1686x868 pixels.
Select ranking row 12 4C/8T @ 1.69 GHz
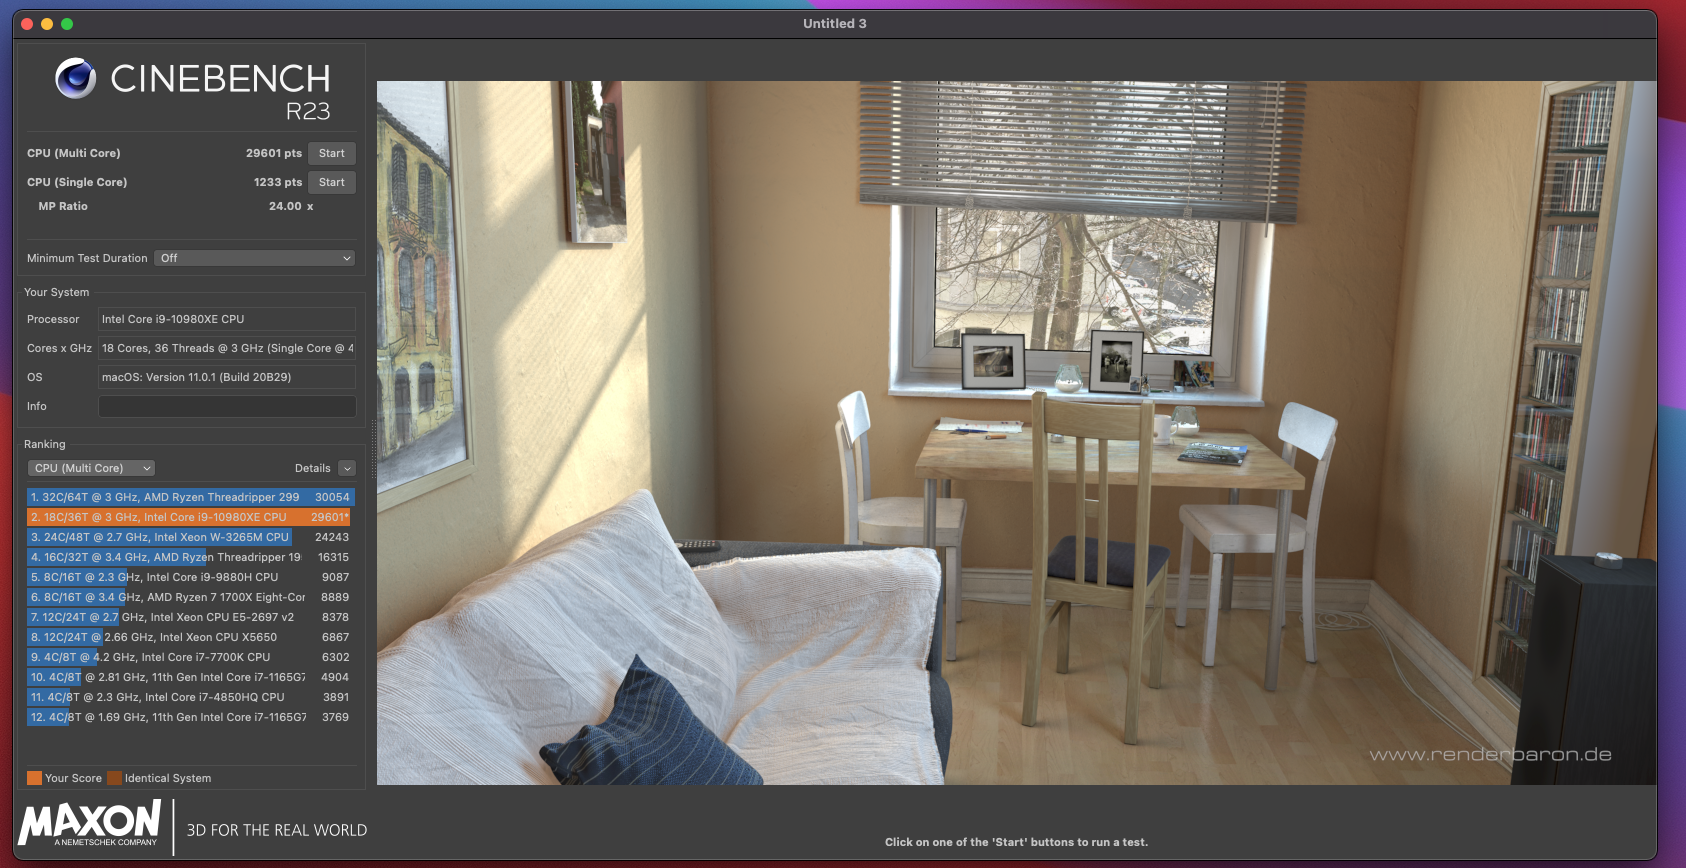point(190,717)
